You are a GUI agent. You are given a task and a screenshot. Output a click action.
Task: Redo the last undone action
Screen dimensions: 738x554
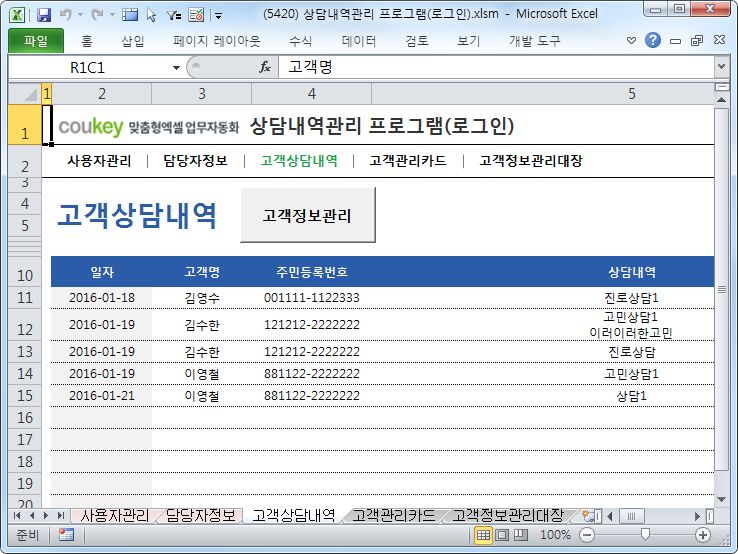[x=98, y=15]
